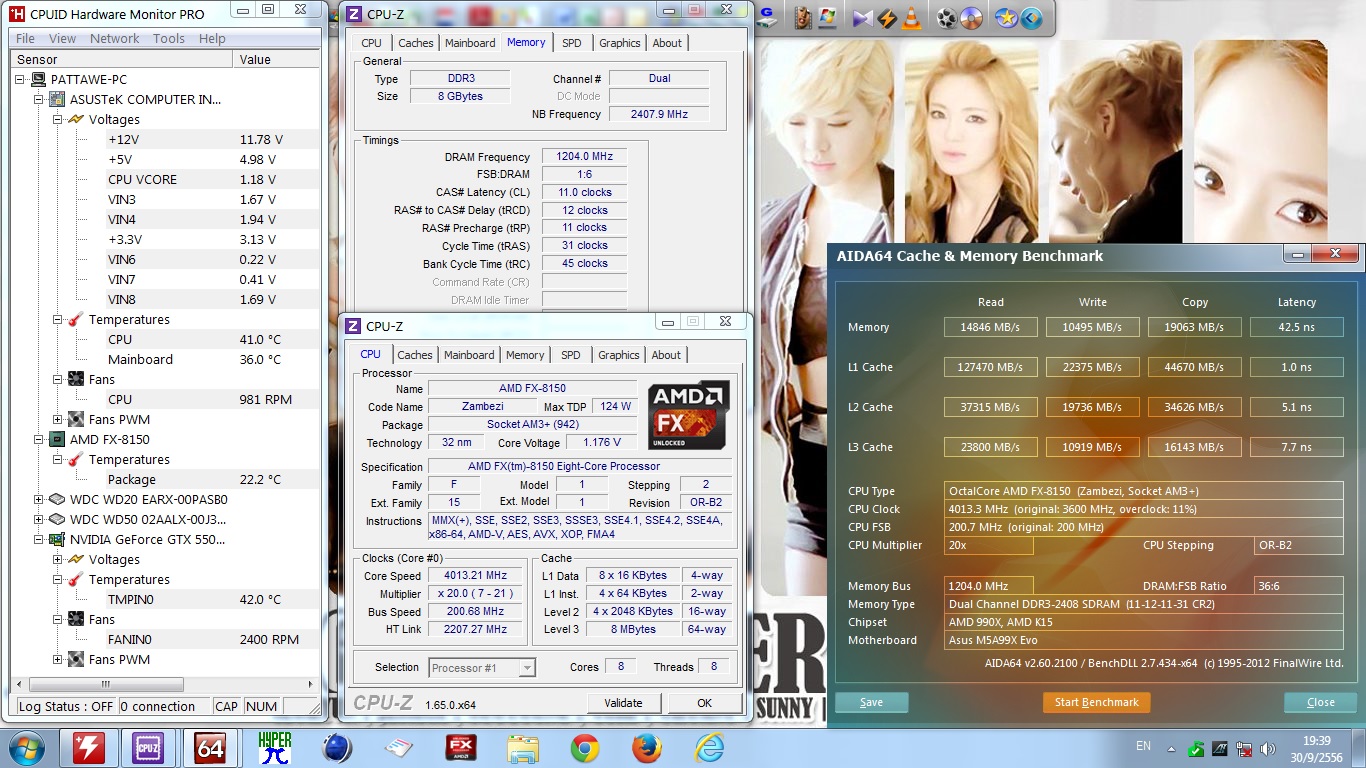The height and width of the screenshot is (768, 1366).
Task: Collapse AMD FX-8150 tree node
Action: pyautogui.click(x=39, y=440)
